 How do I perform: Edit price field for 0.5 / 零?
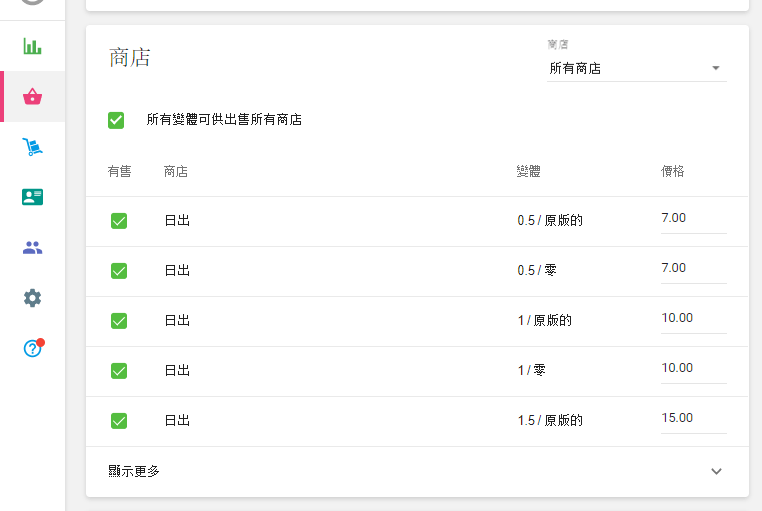coord(693,269)
